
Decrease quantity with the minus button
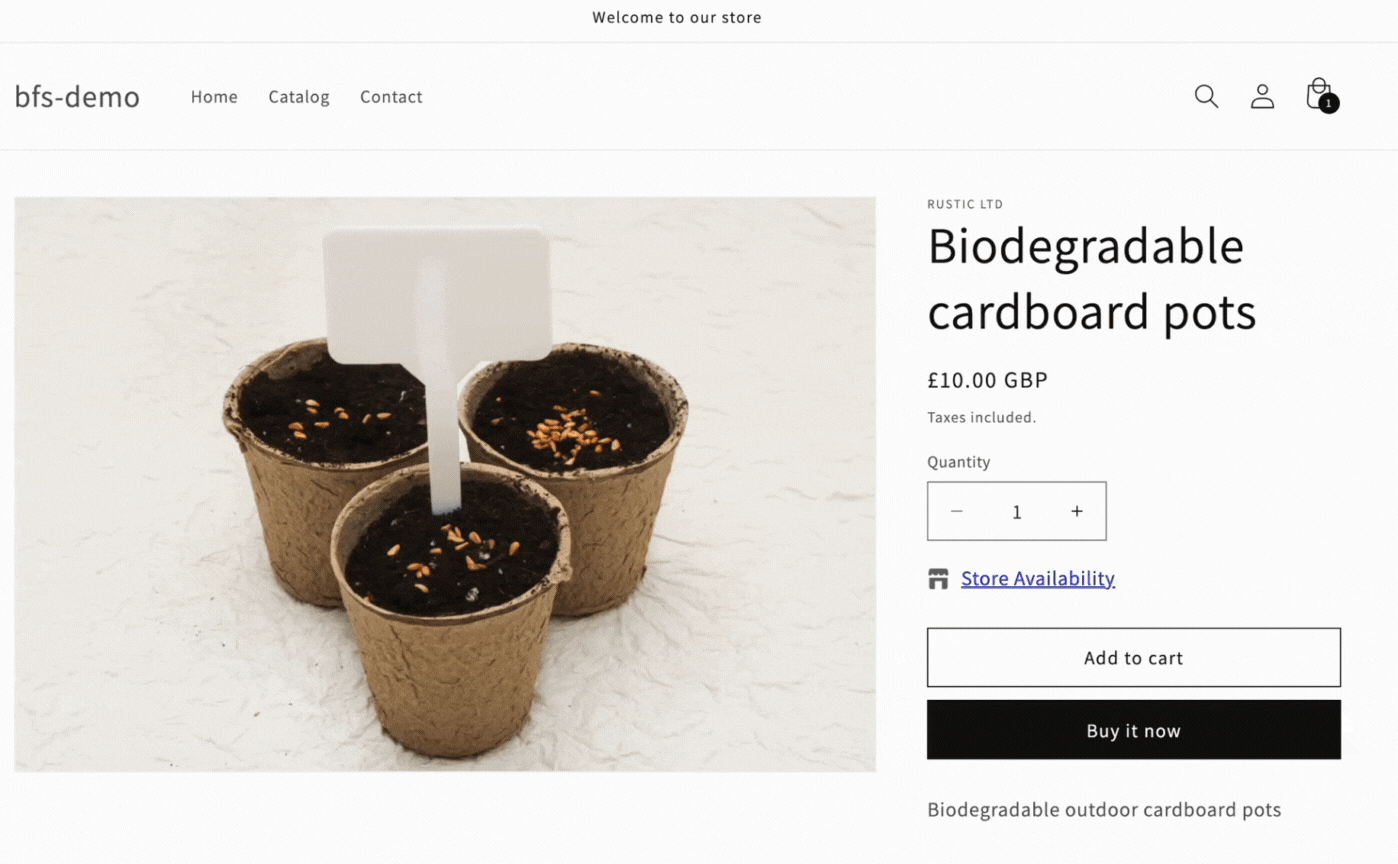point(957,511)
